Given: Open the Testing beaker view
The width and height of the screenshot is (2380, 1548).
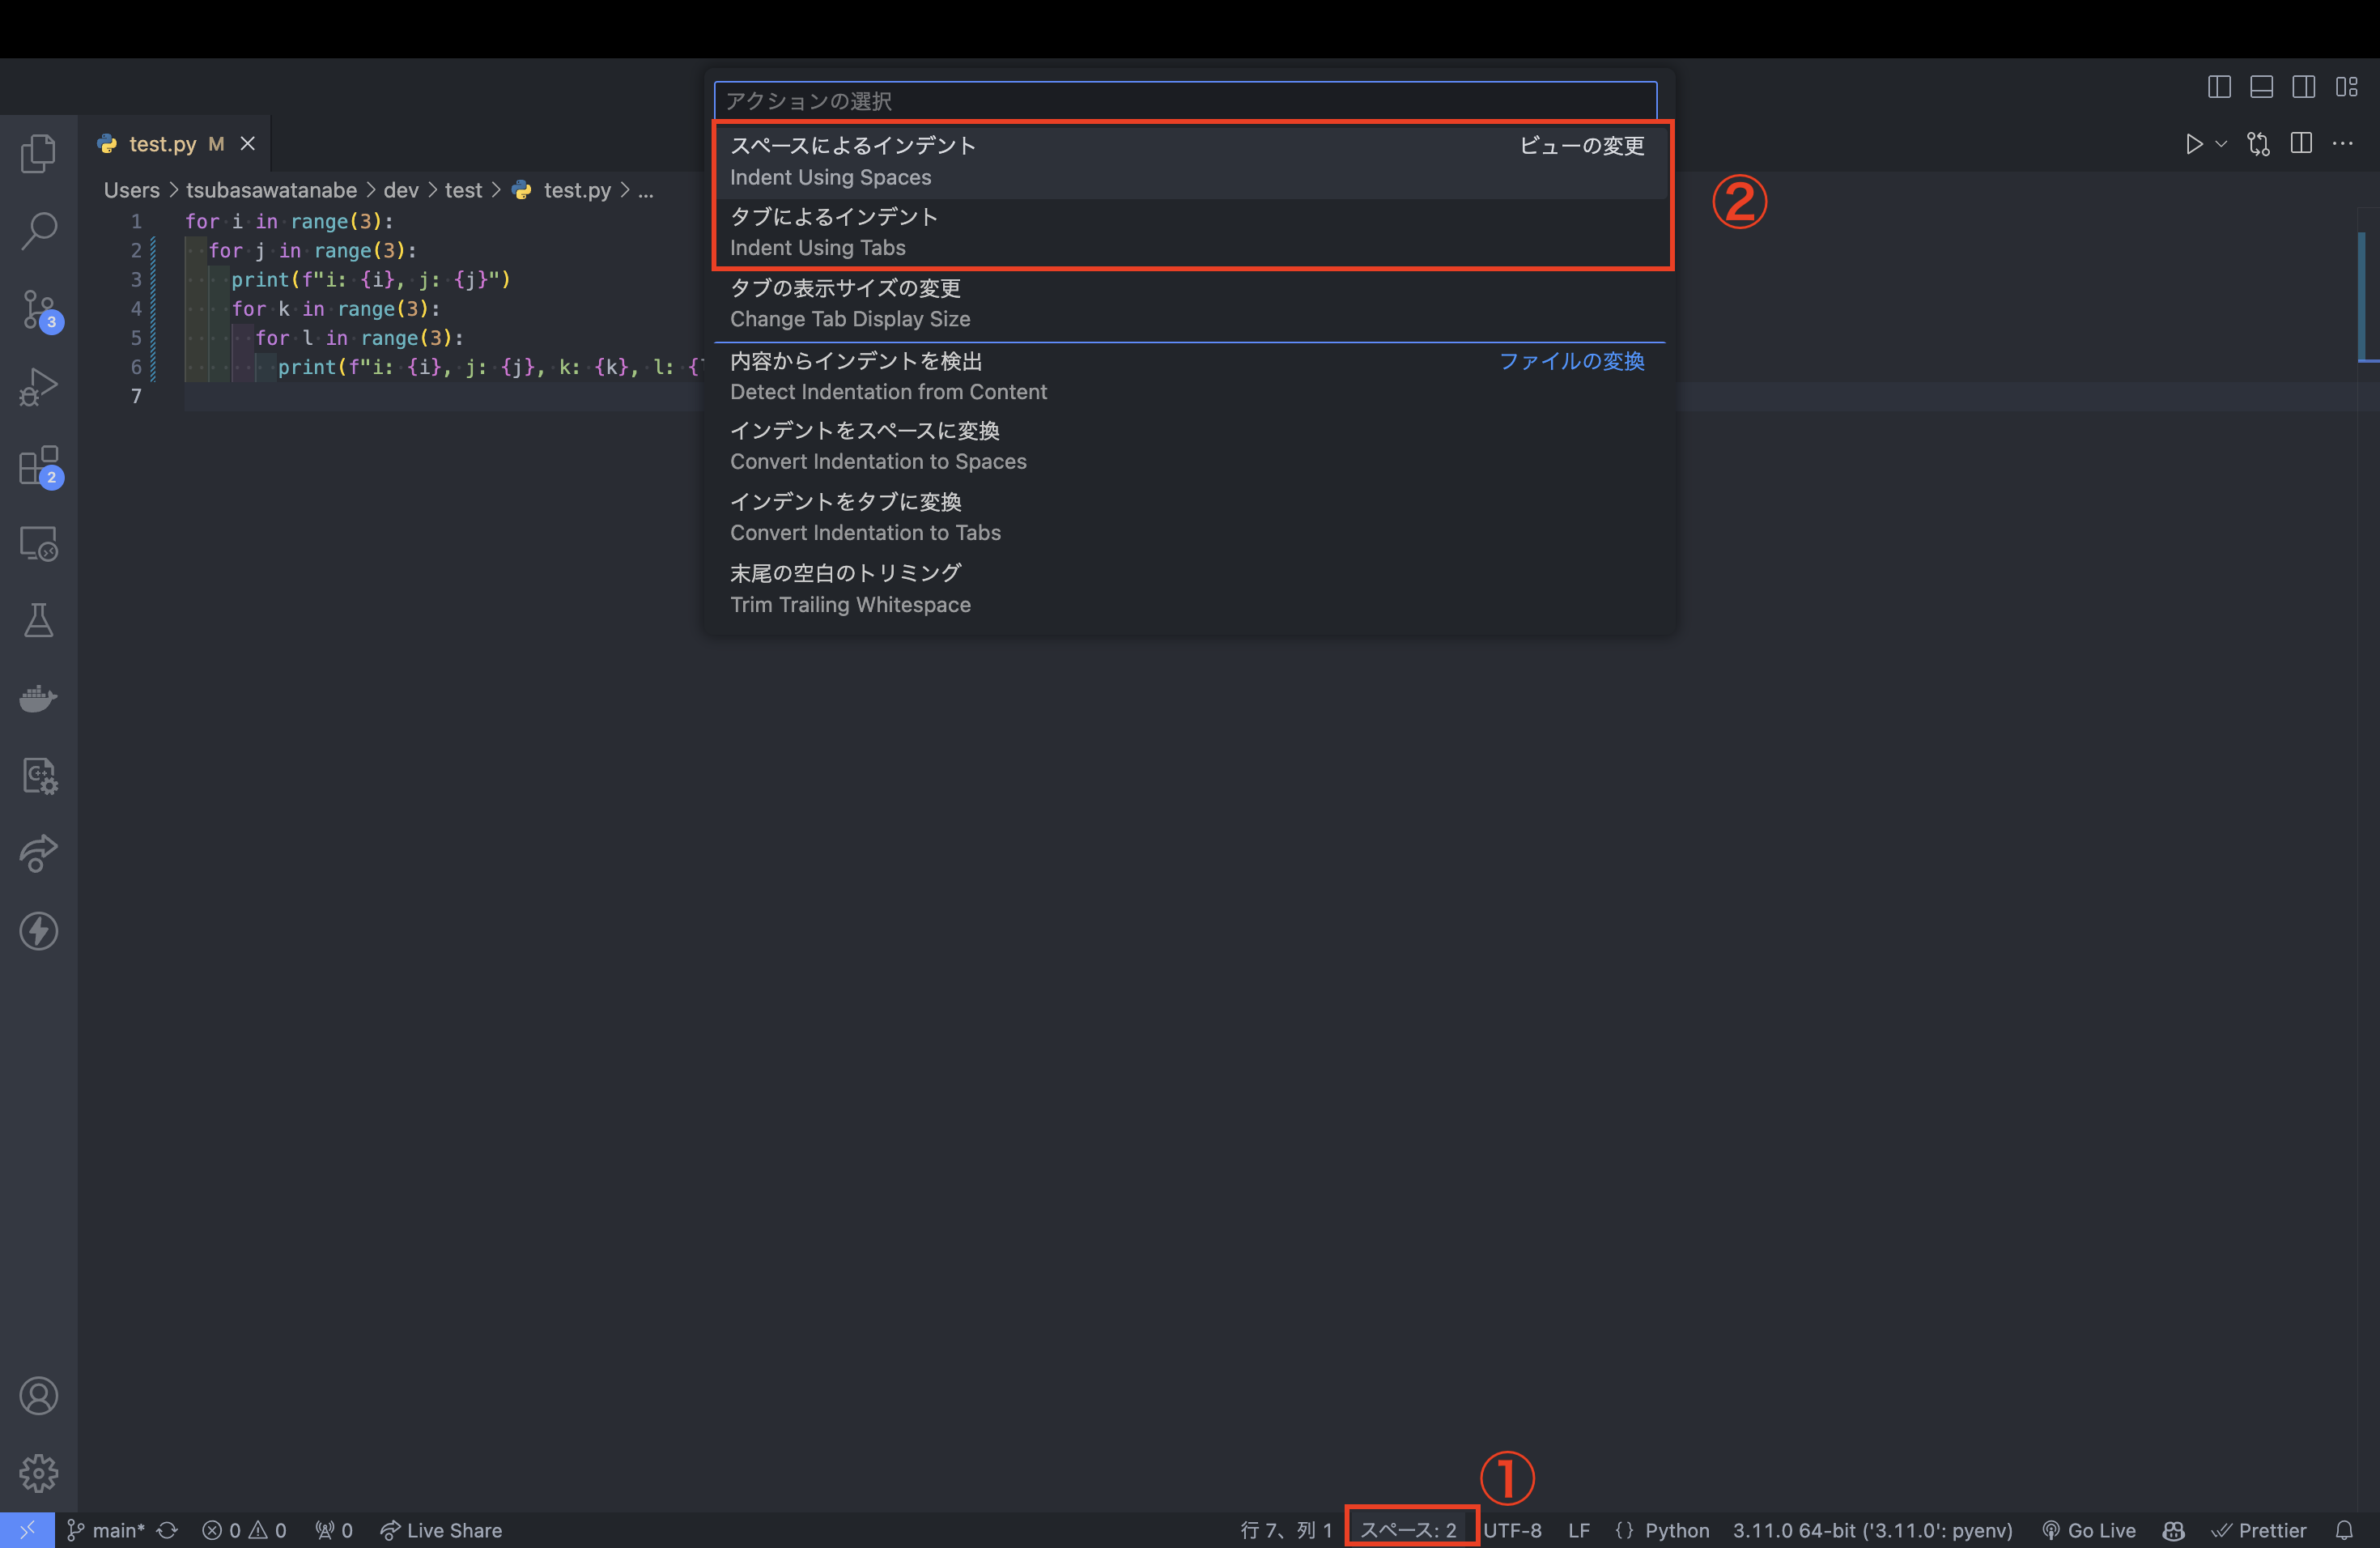Looking at the screenshot, I should 38,620.
